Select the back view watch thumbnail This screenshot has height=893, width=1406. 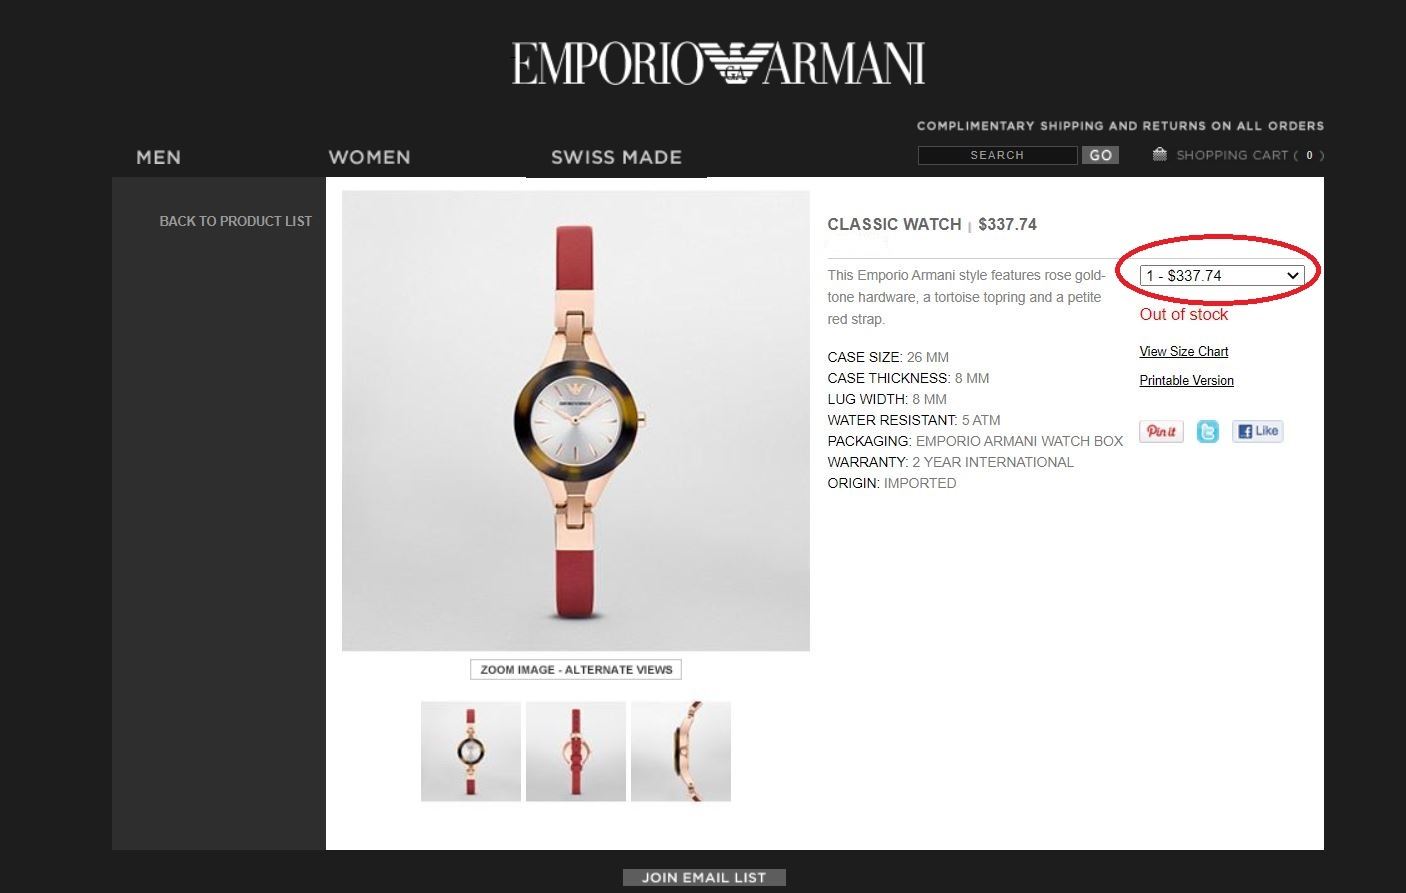tap(576, 751)
